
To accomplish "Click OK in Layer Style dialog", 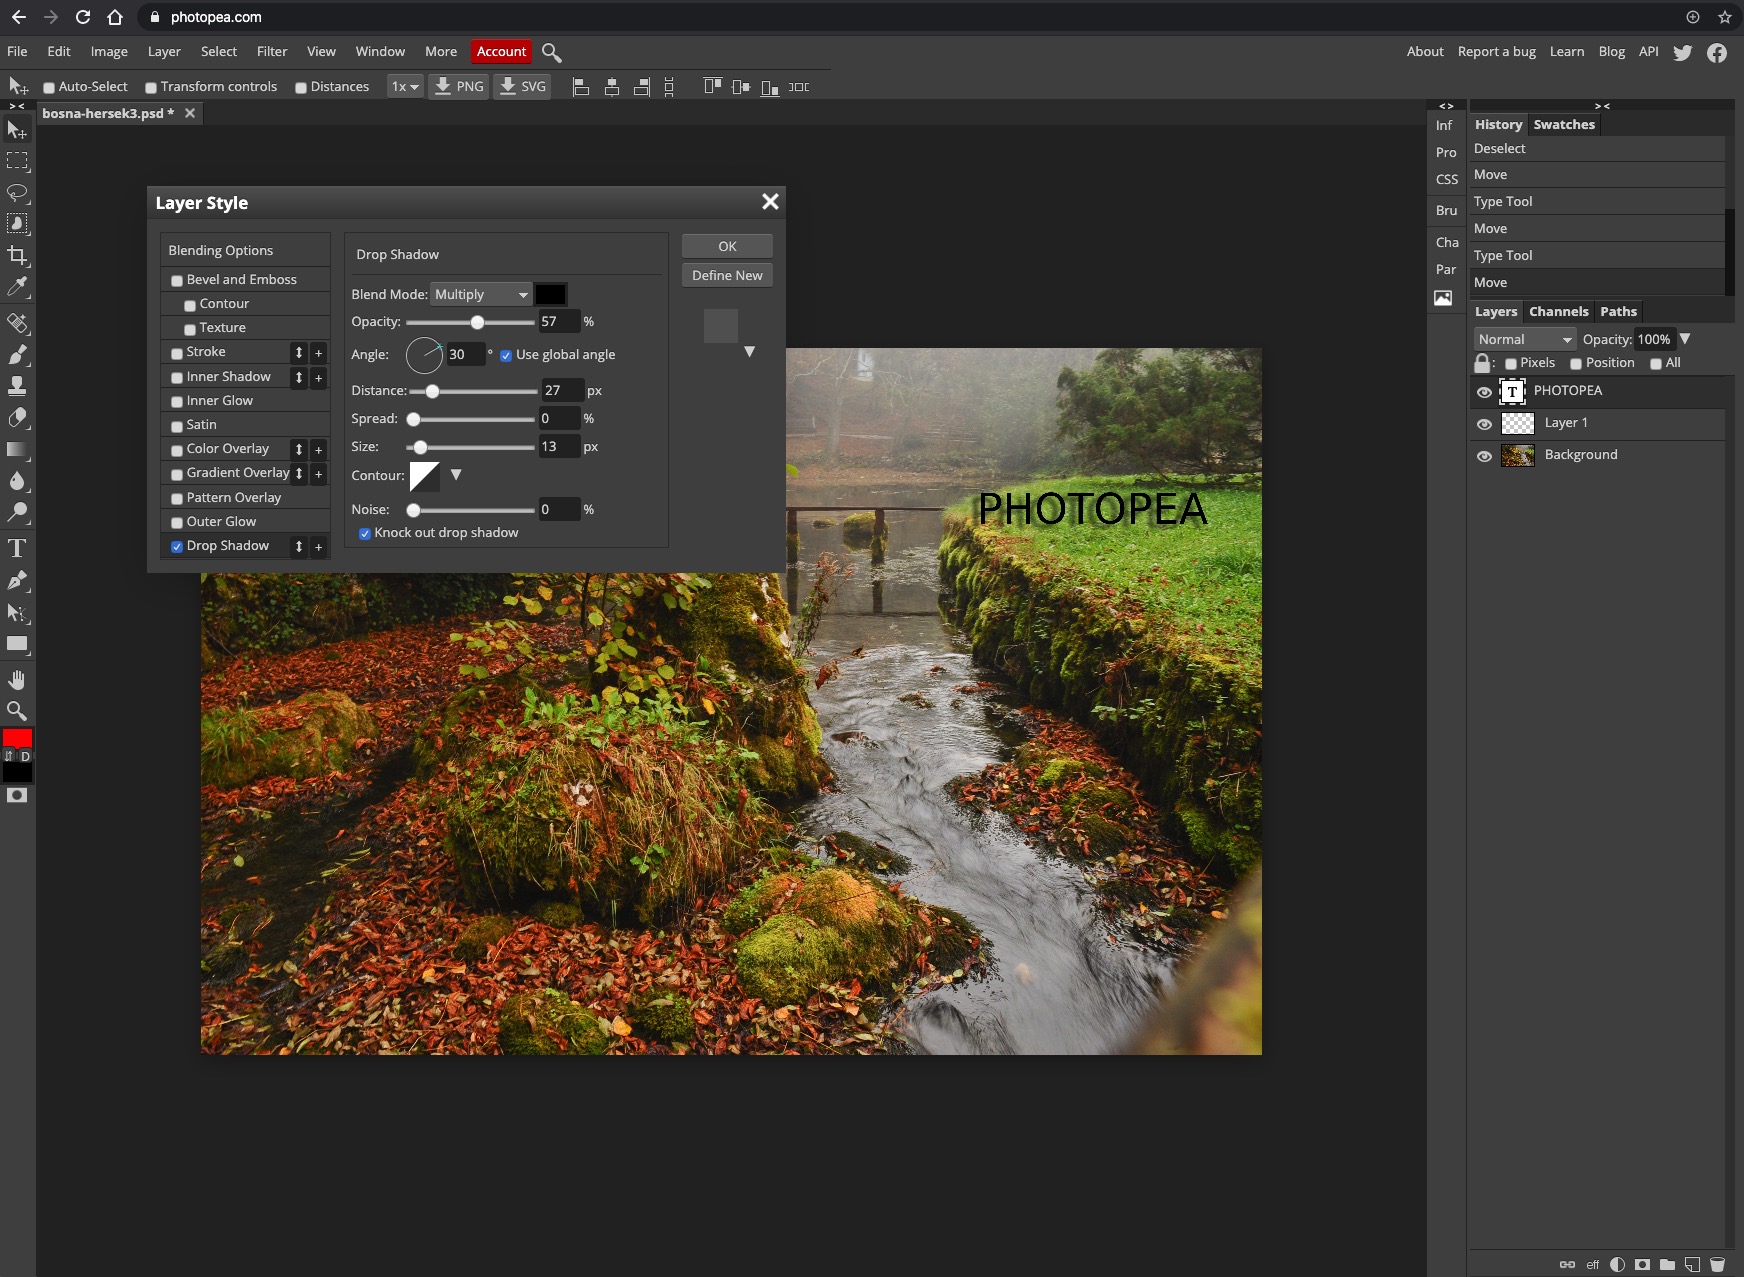I will (x=727, y=246).
